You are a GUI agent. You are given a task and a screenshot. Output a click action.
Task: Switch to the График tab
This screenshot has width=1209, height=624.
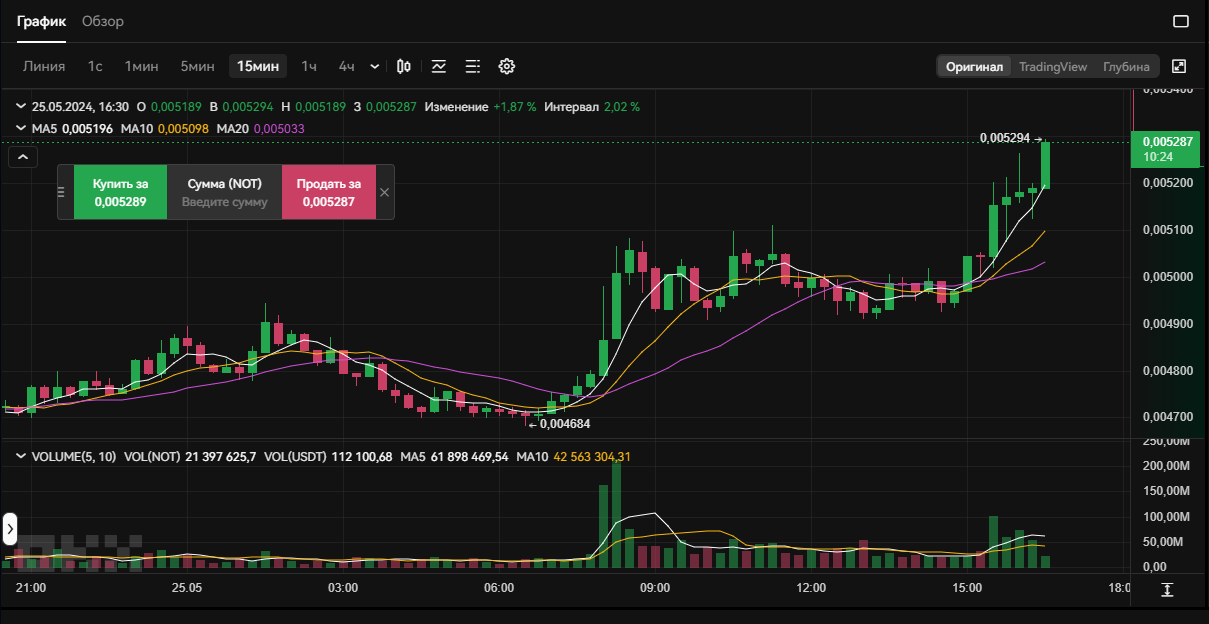point(41,21)
